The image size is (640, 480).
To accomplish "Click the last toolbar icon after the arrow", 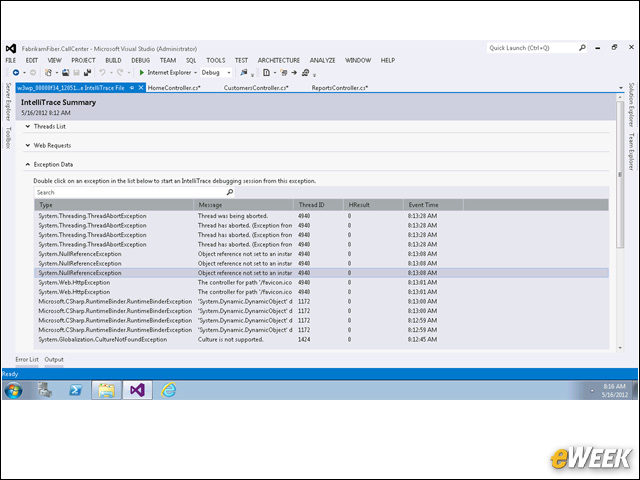I will click(305, 73).
